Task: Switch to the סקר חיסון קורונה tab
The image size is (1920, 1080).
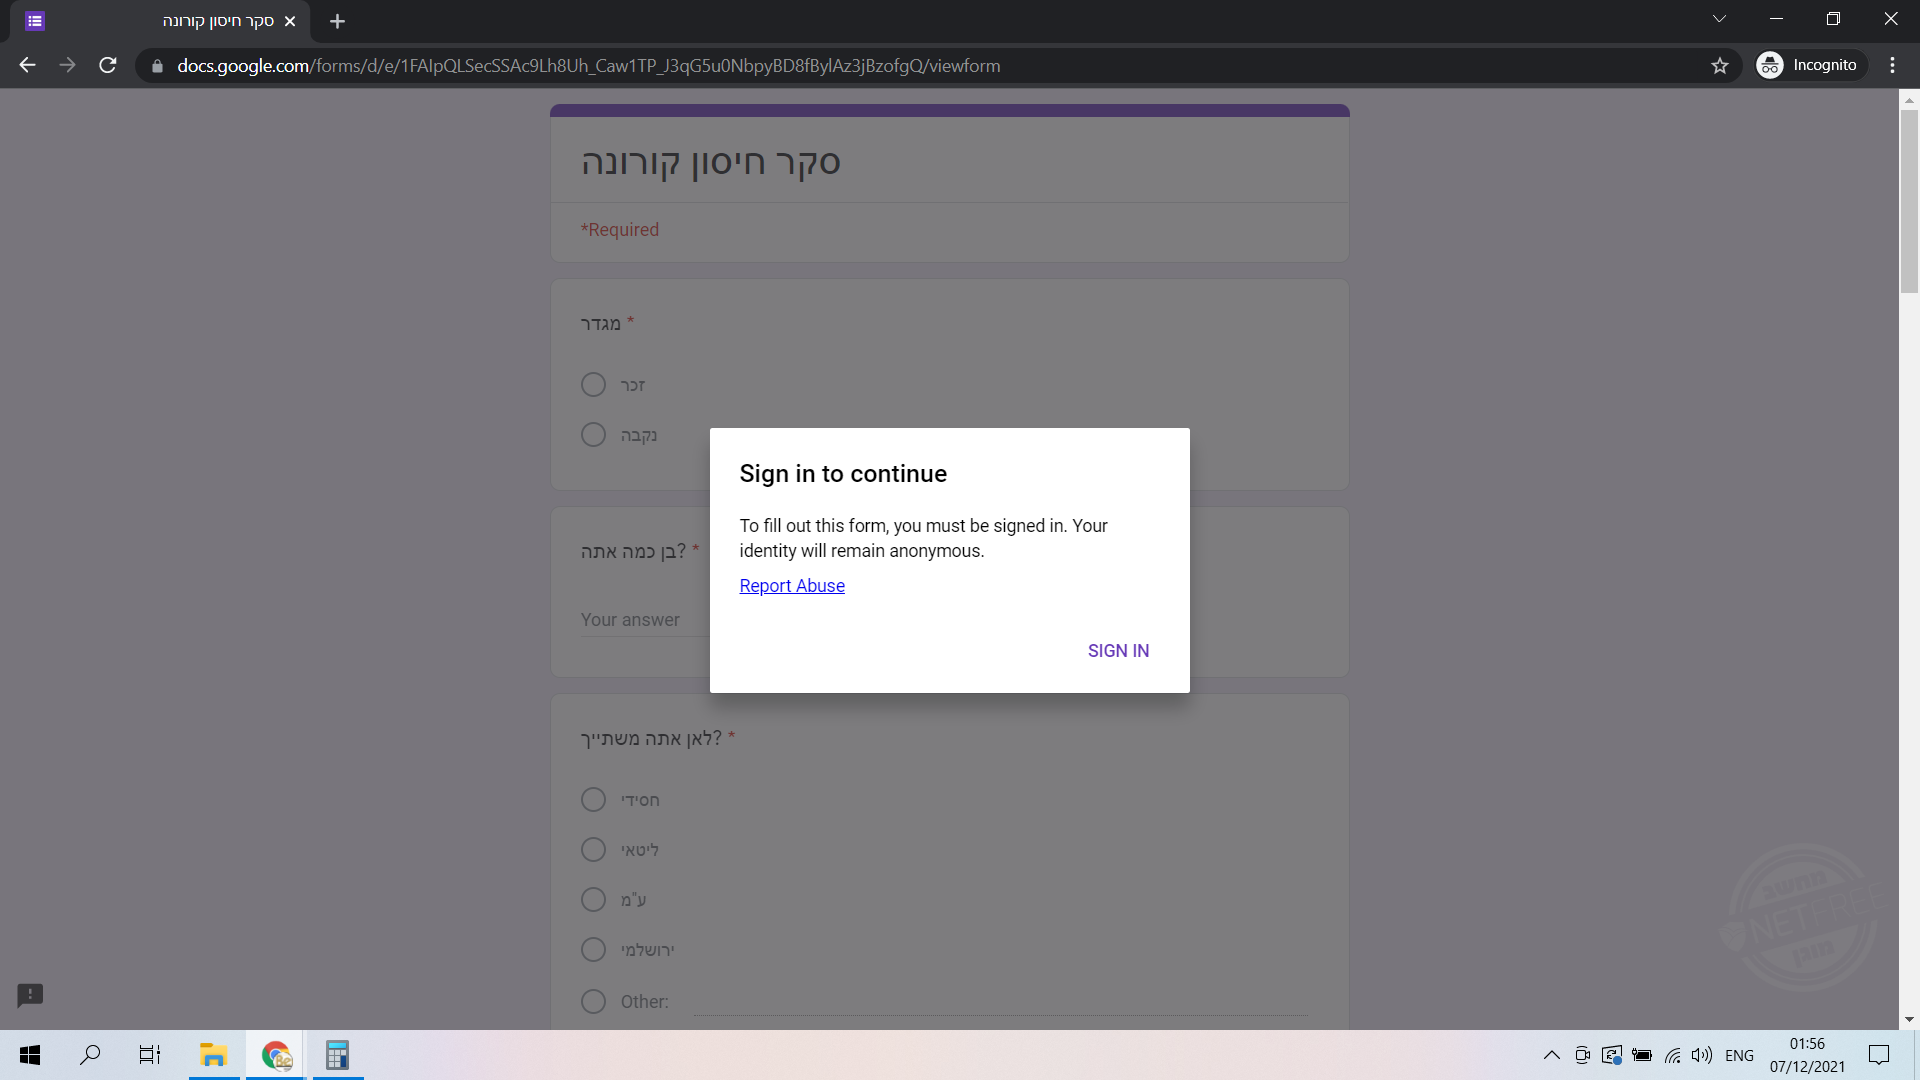Action: pos(218,21)
